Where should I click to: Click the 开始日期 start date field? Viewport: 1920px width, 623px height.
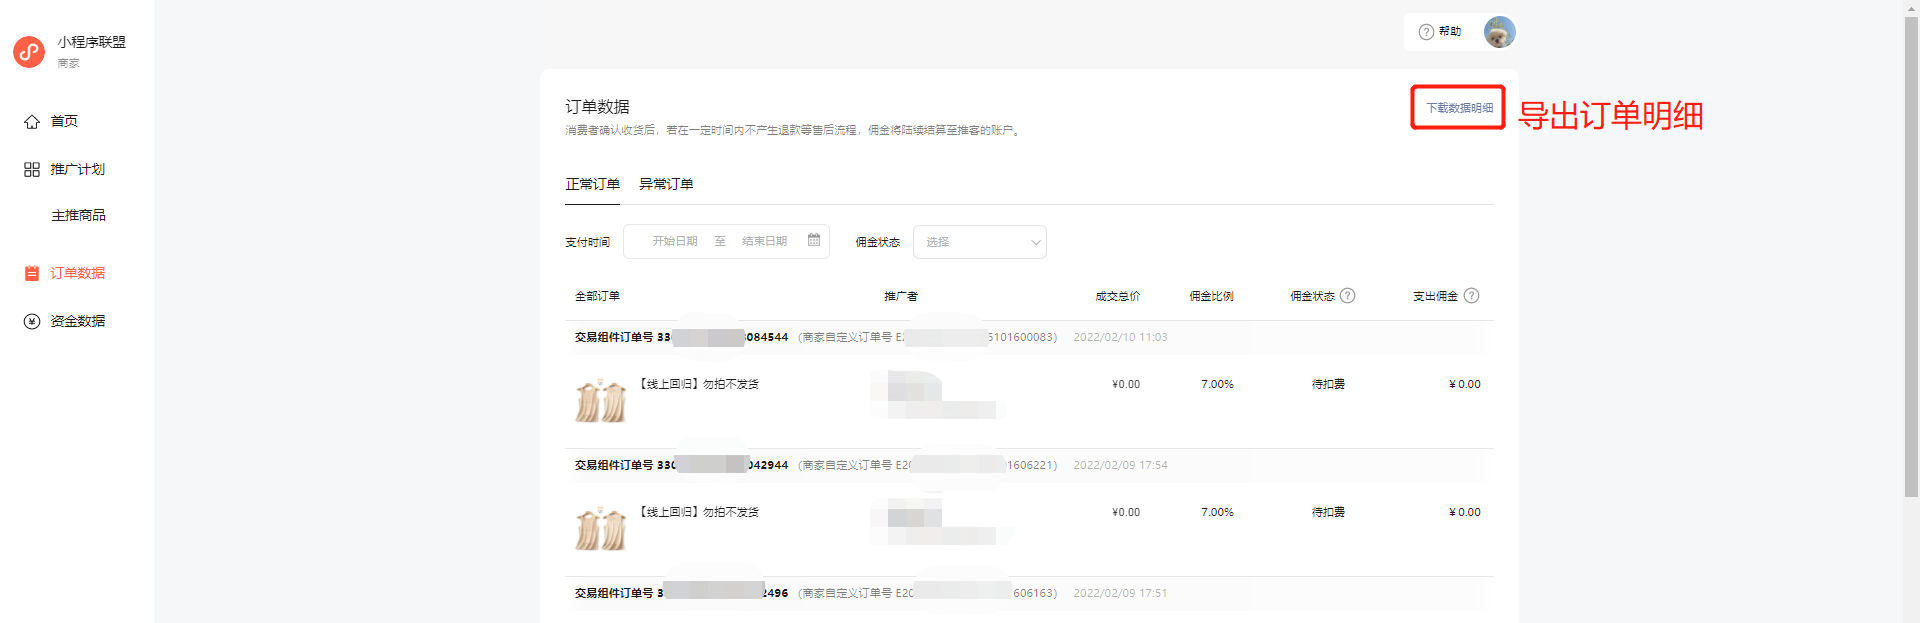675,241
